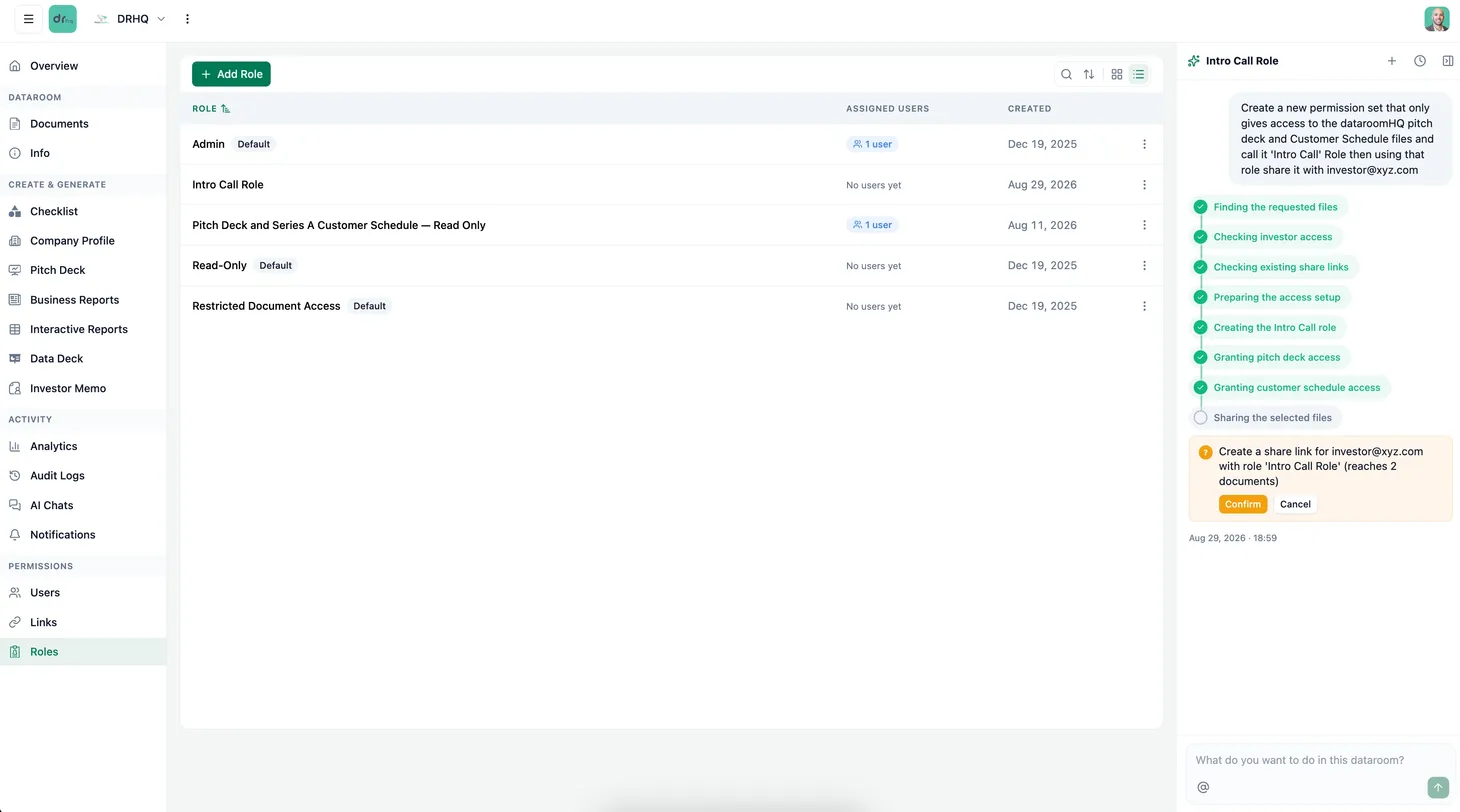
Task: Click the send message arrow button
Action: coord(1438,788)
